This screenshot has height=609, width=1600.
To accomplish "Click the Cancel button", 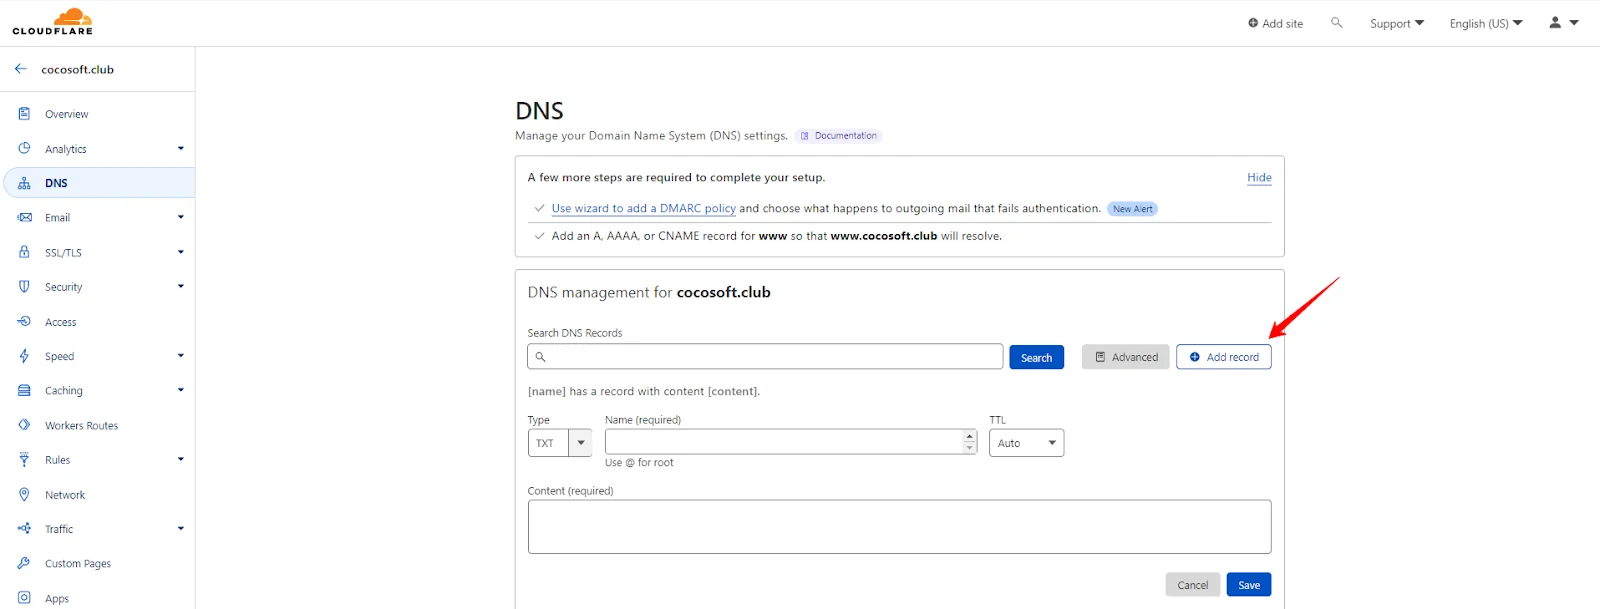I will [1192, 585].
